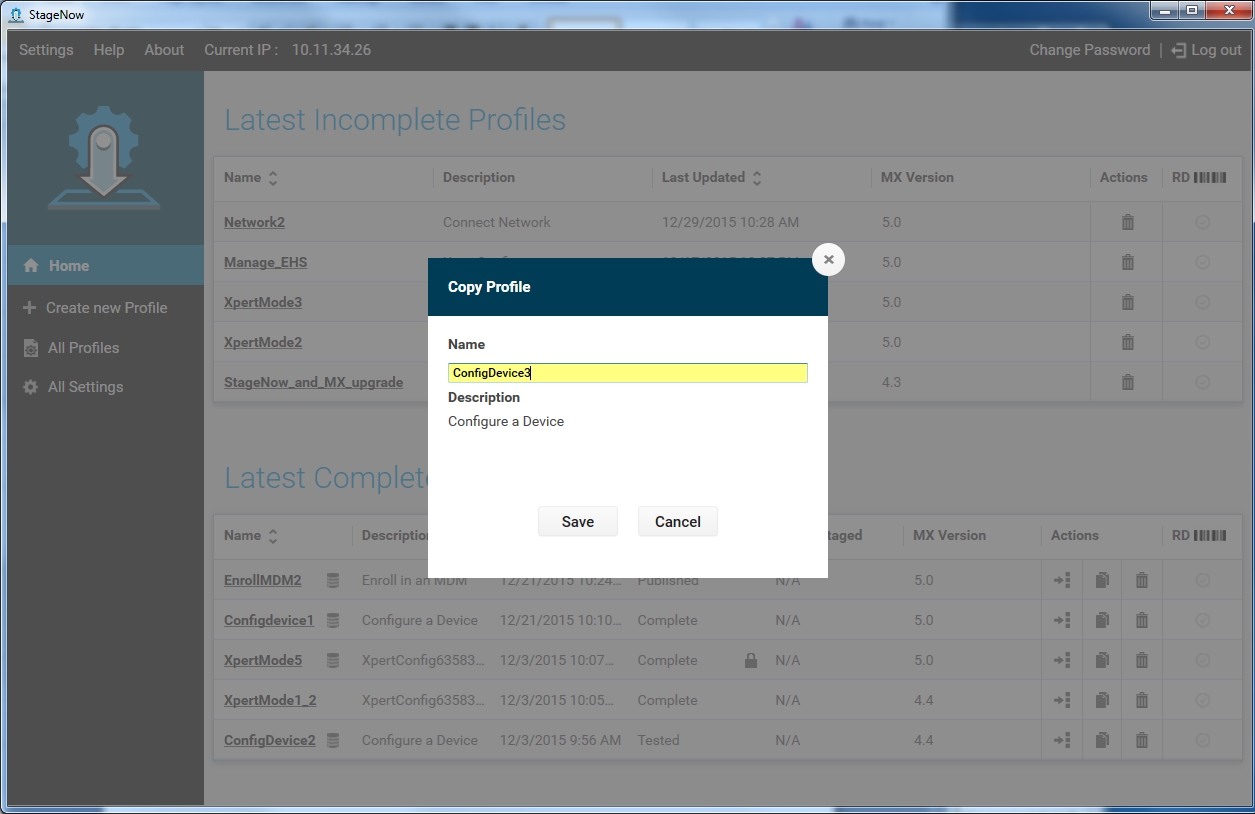
Task: Sort incomplete profiles by Name arrows
Action: [273, 178]
